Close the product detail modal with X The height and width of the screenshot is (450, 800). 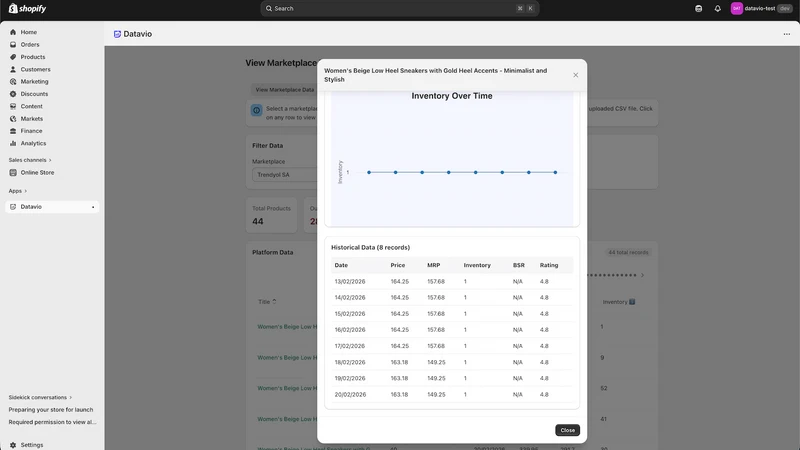[576, 75]
